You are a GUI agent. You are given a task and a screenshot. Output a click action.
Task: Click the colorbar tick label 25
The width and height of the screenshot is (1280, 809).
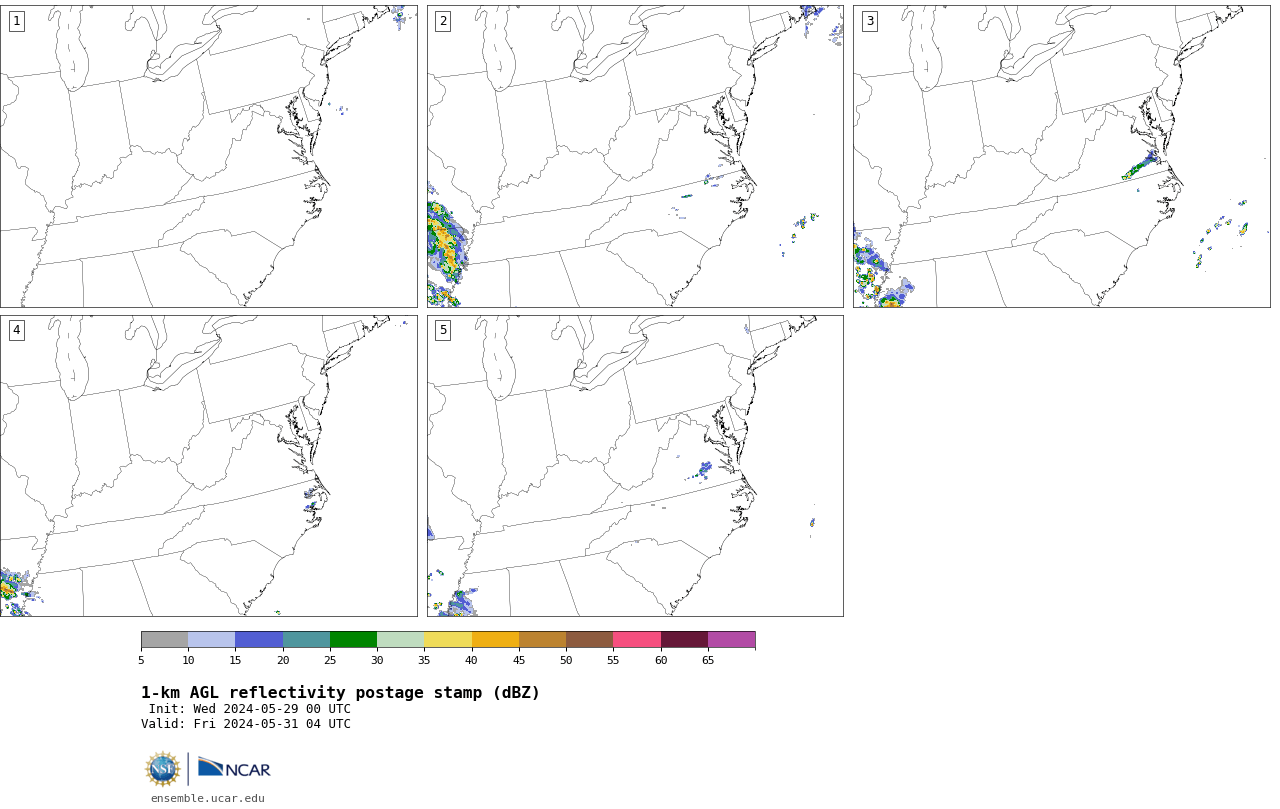tap(330, 660)
